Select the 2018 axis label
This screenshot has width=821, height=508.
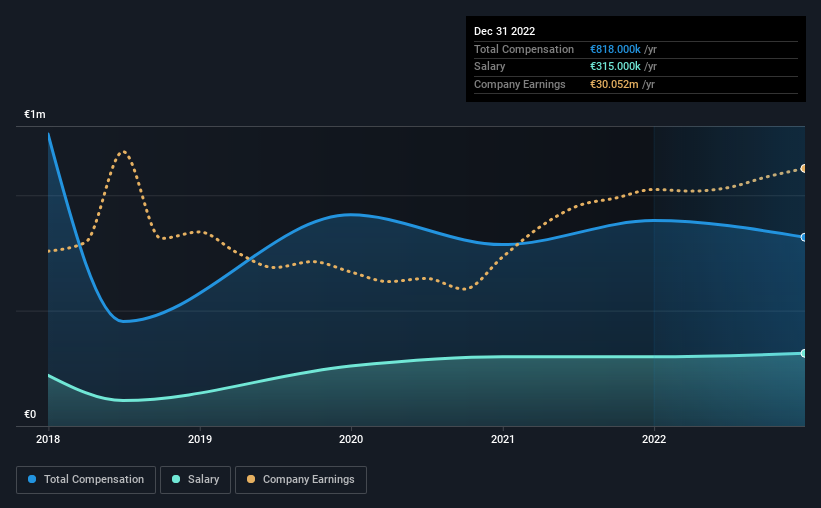(48, 439)
